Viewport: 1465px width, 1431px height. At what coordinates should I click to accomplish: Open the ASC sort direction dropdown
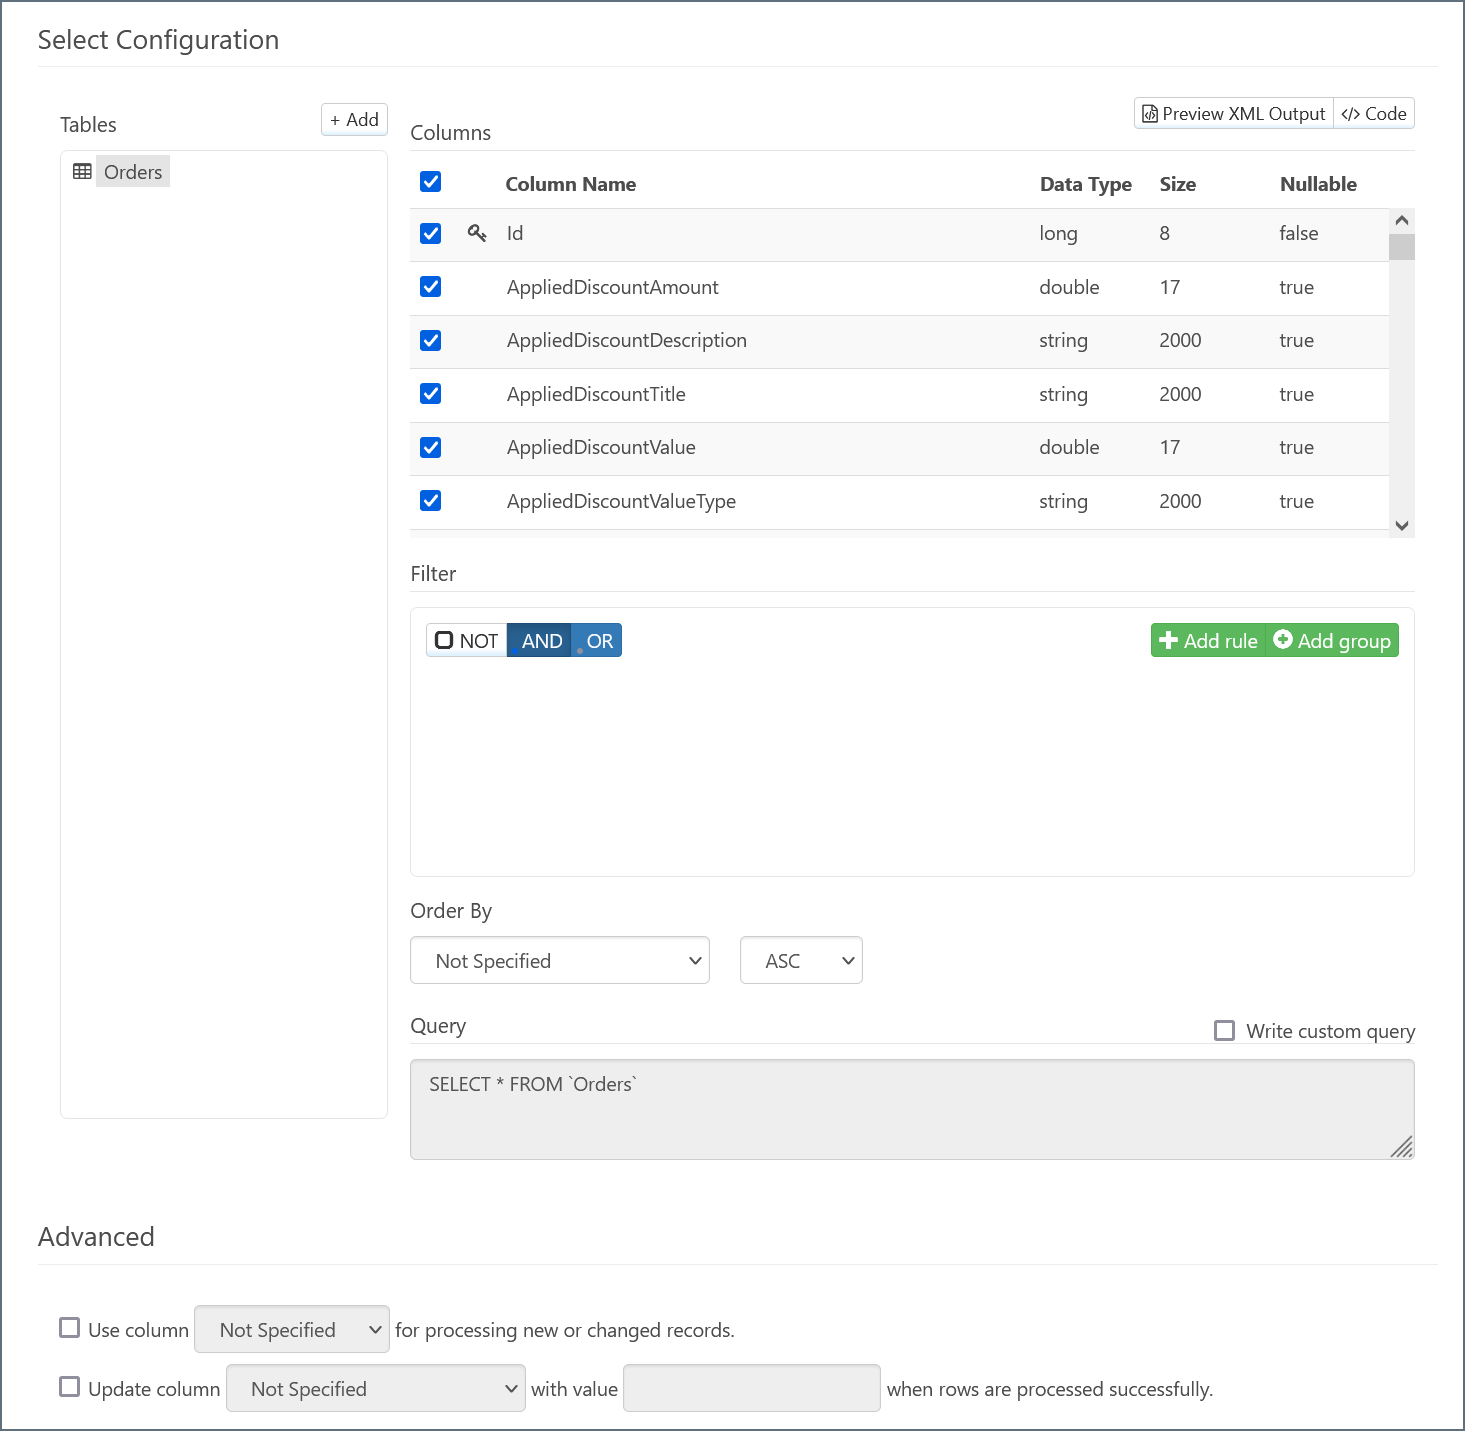click(x=801, y=961)
